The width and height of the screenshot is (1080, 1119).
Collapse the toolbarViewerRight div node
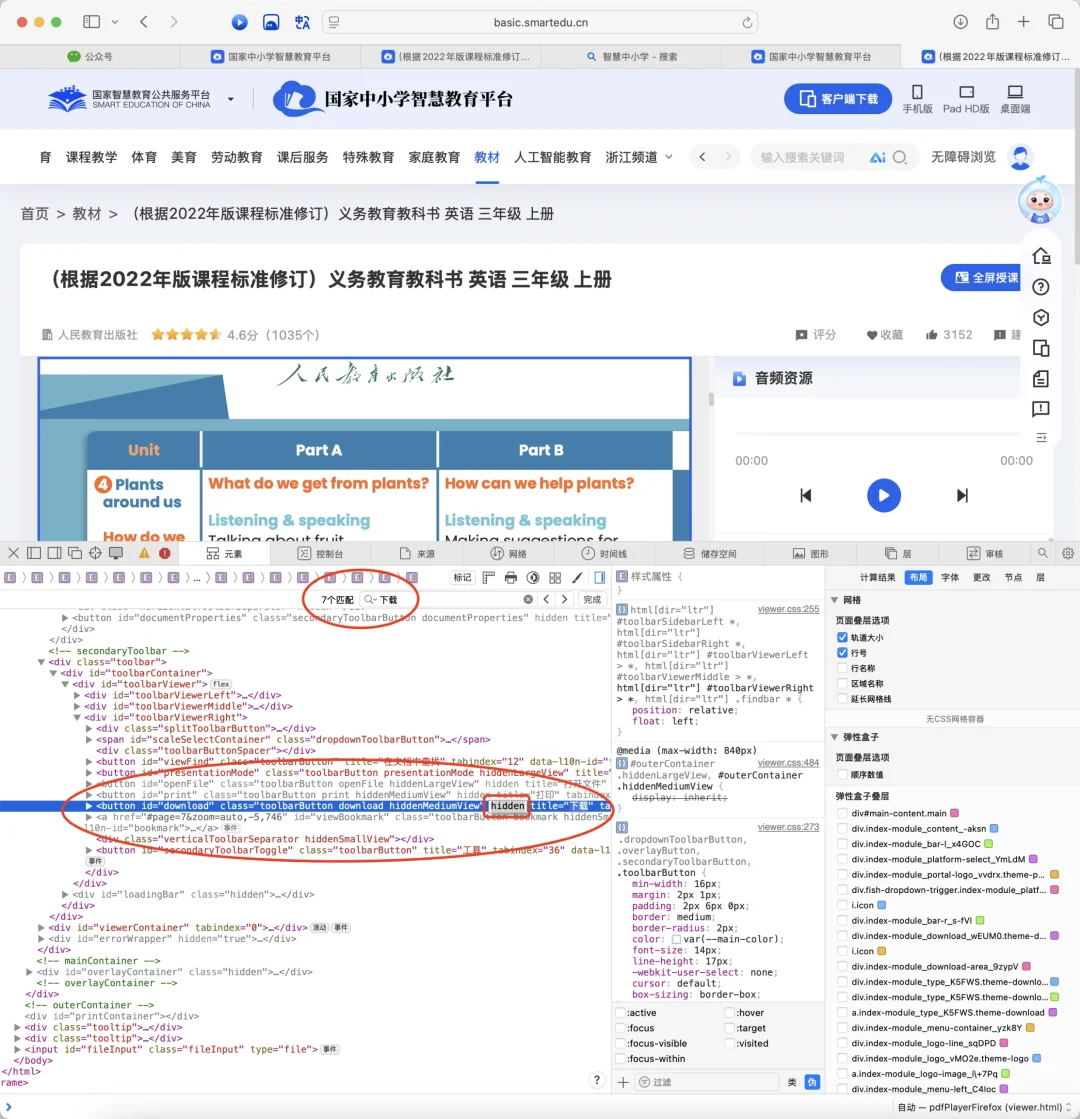coord(77,717)
